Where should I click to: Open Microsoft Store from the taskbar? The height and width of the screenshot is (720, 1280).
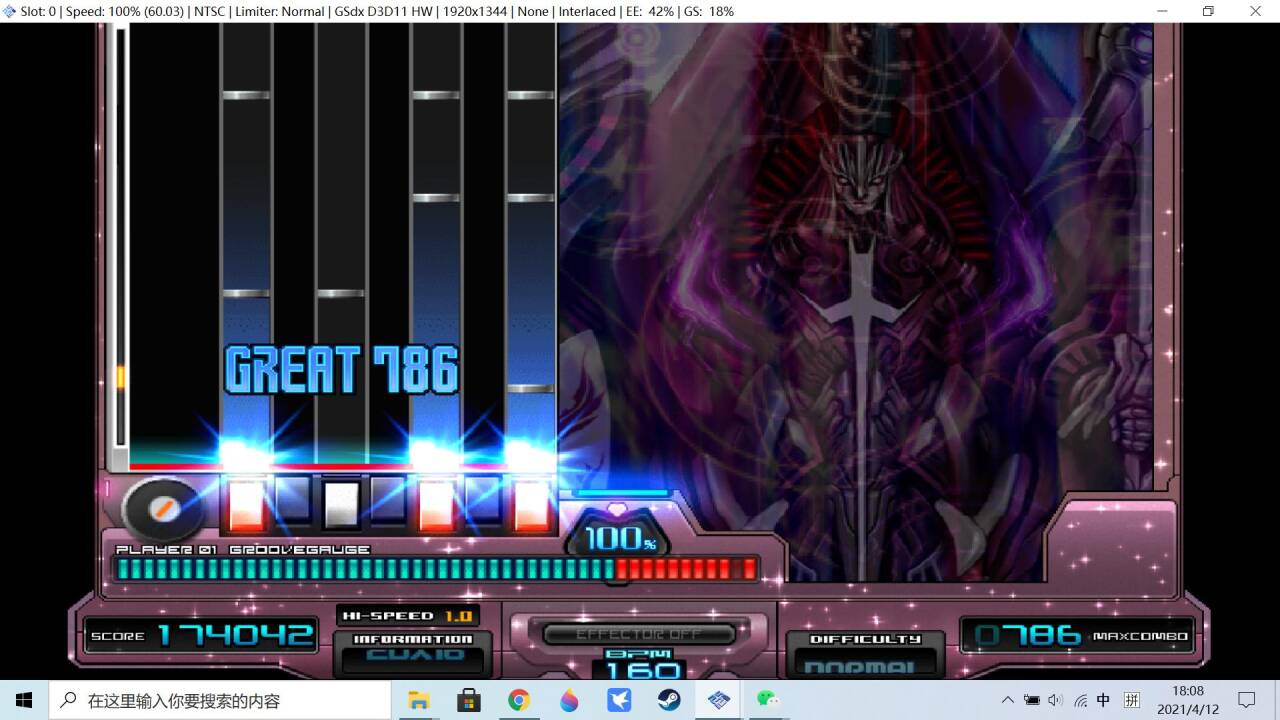pyautogui.click(x=468, y=700)
